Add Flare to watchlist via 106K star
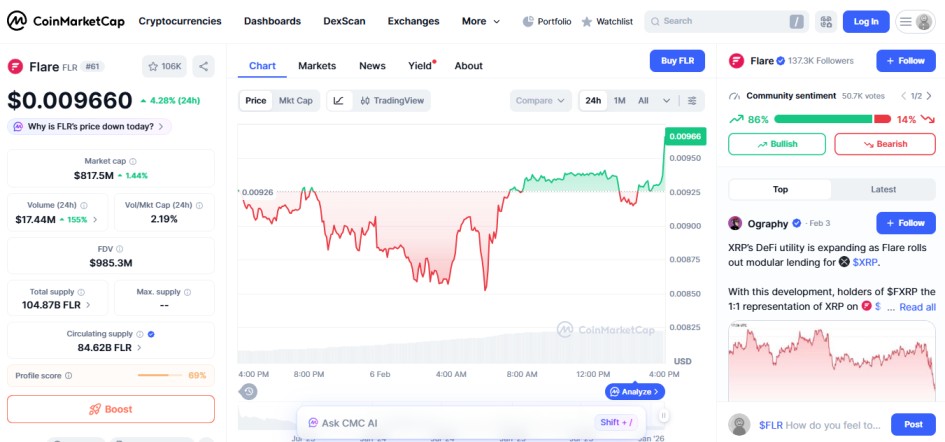This screenshot has width=945, height=442. pos(165,66)
